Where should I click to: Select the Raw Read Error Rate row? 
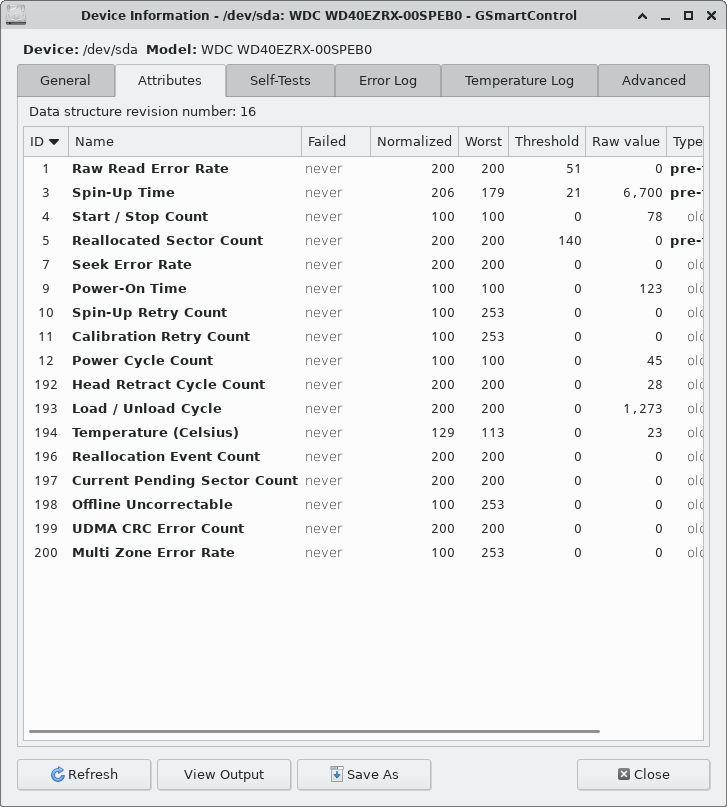(363, 169)
